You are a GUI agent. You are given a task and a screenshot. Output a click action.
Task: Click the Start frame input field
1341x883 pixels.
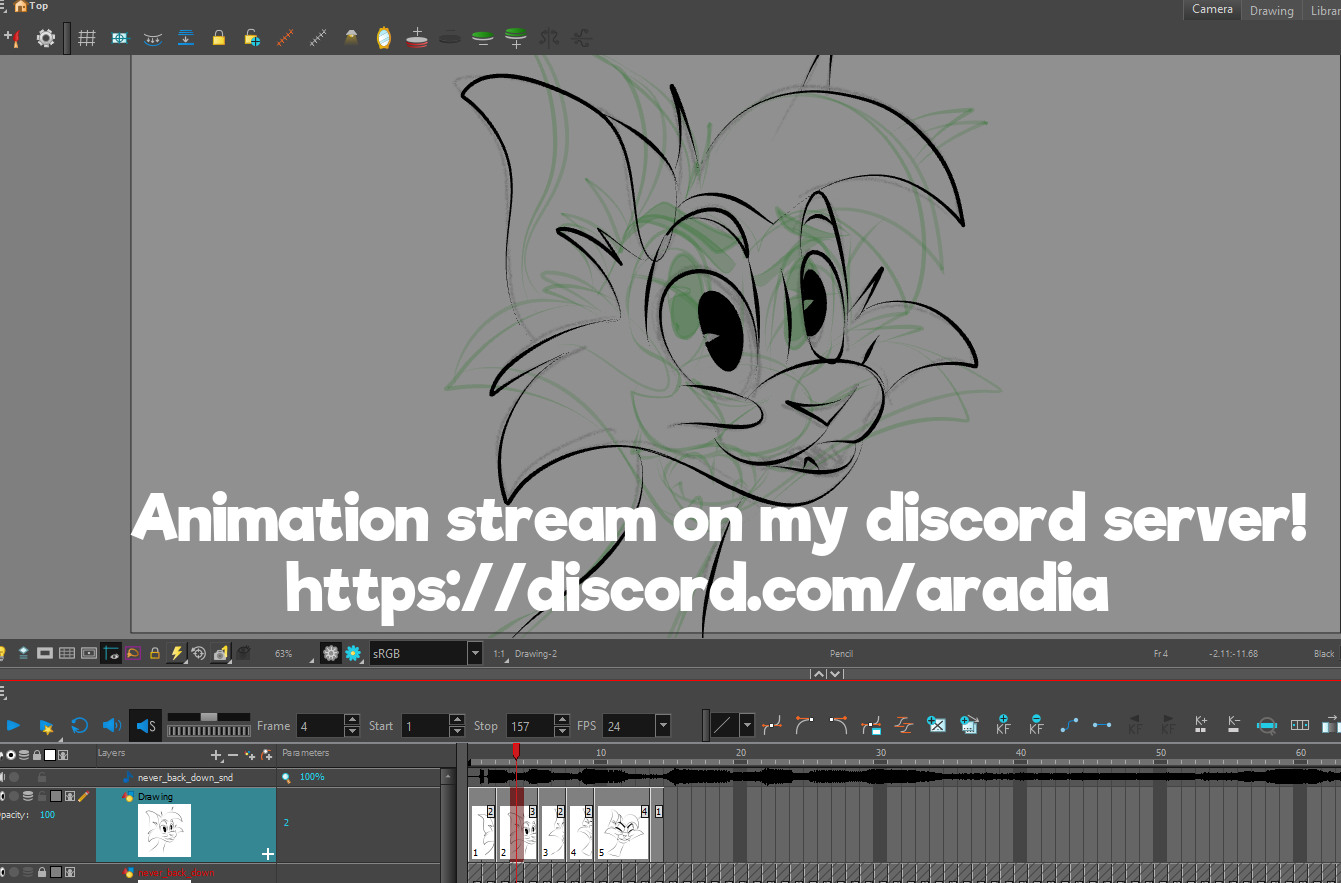click(x=425, y=726)
